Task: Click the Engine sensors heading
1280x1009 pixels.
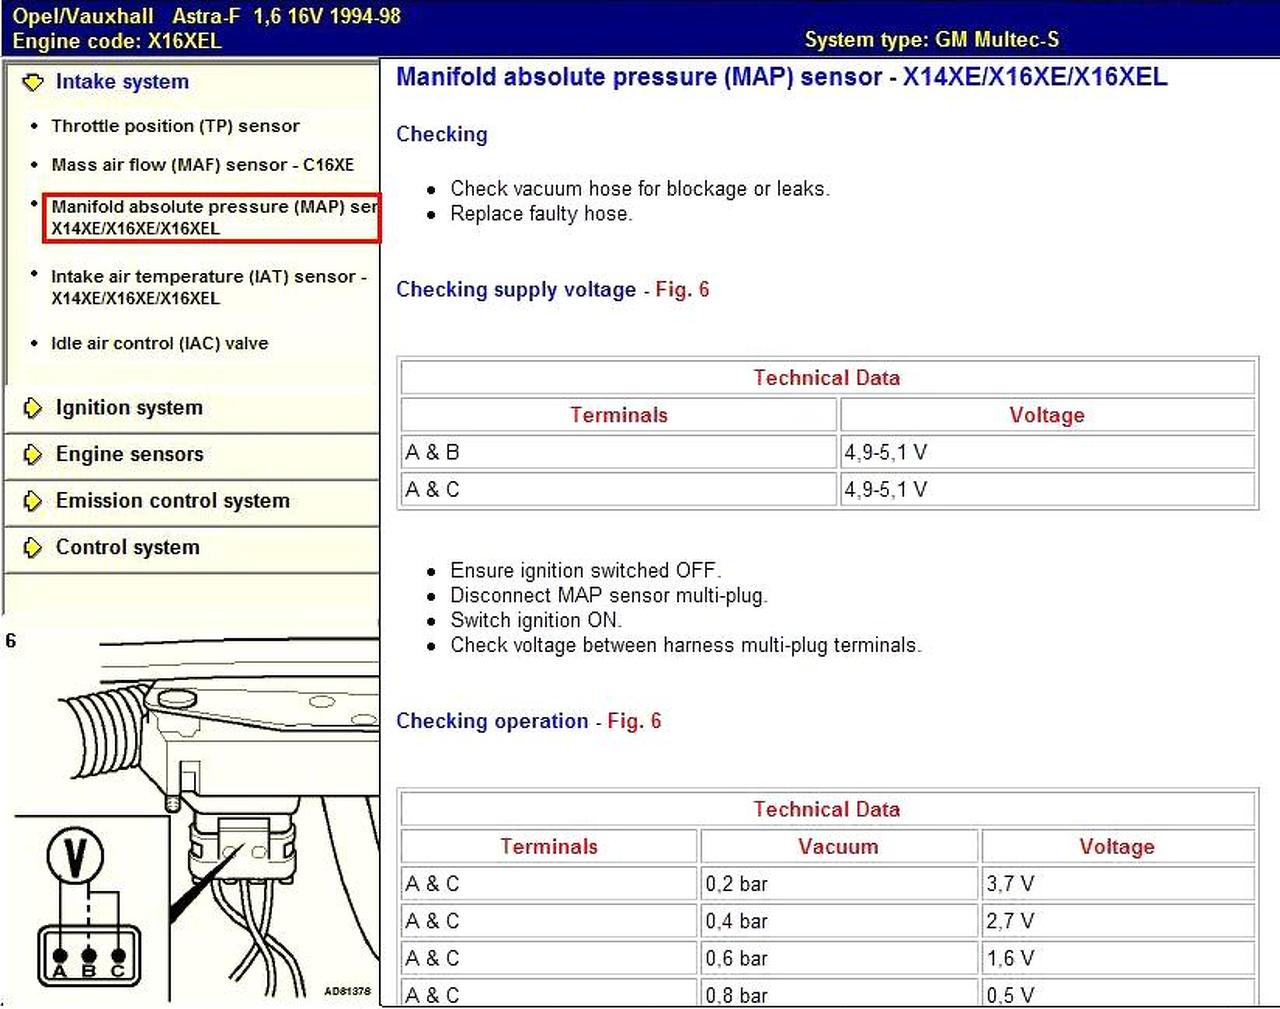Action: [x=130, y=455]
